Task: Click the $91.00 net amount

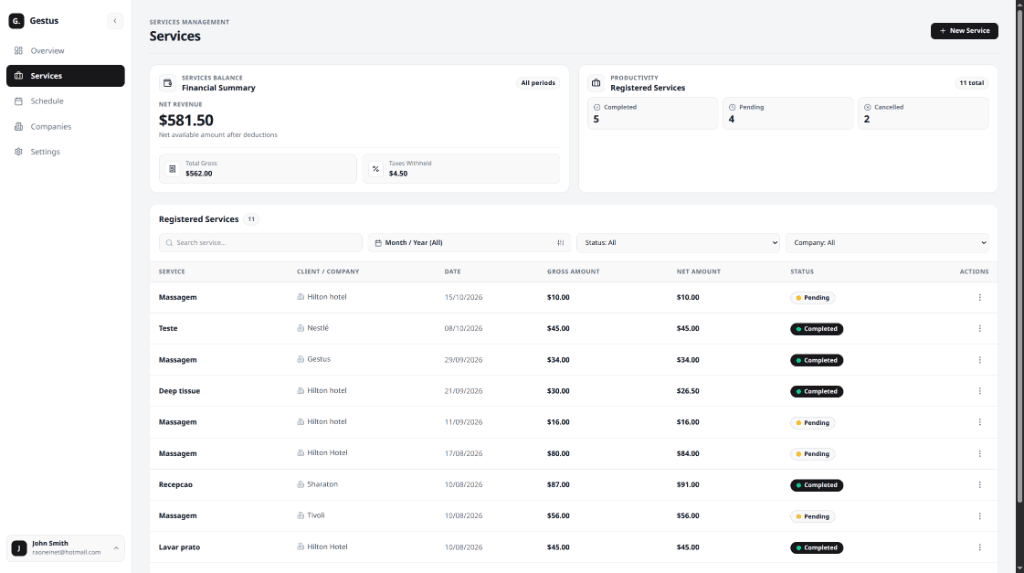Action: tap(688, 485)
